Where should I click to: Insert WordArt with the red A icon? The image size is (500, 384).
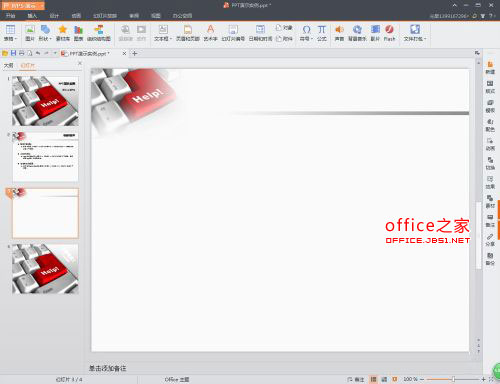coord(210,33)
